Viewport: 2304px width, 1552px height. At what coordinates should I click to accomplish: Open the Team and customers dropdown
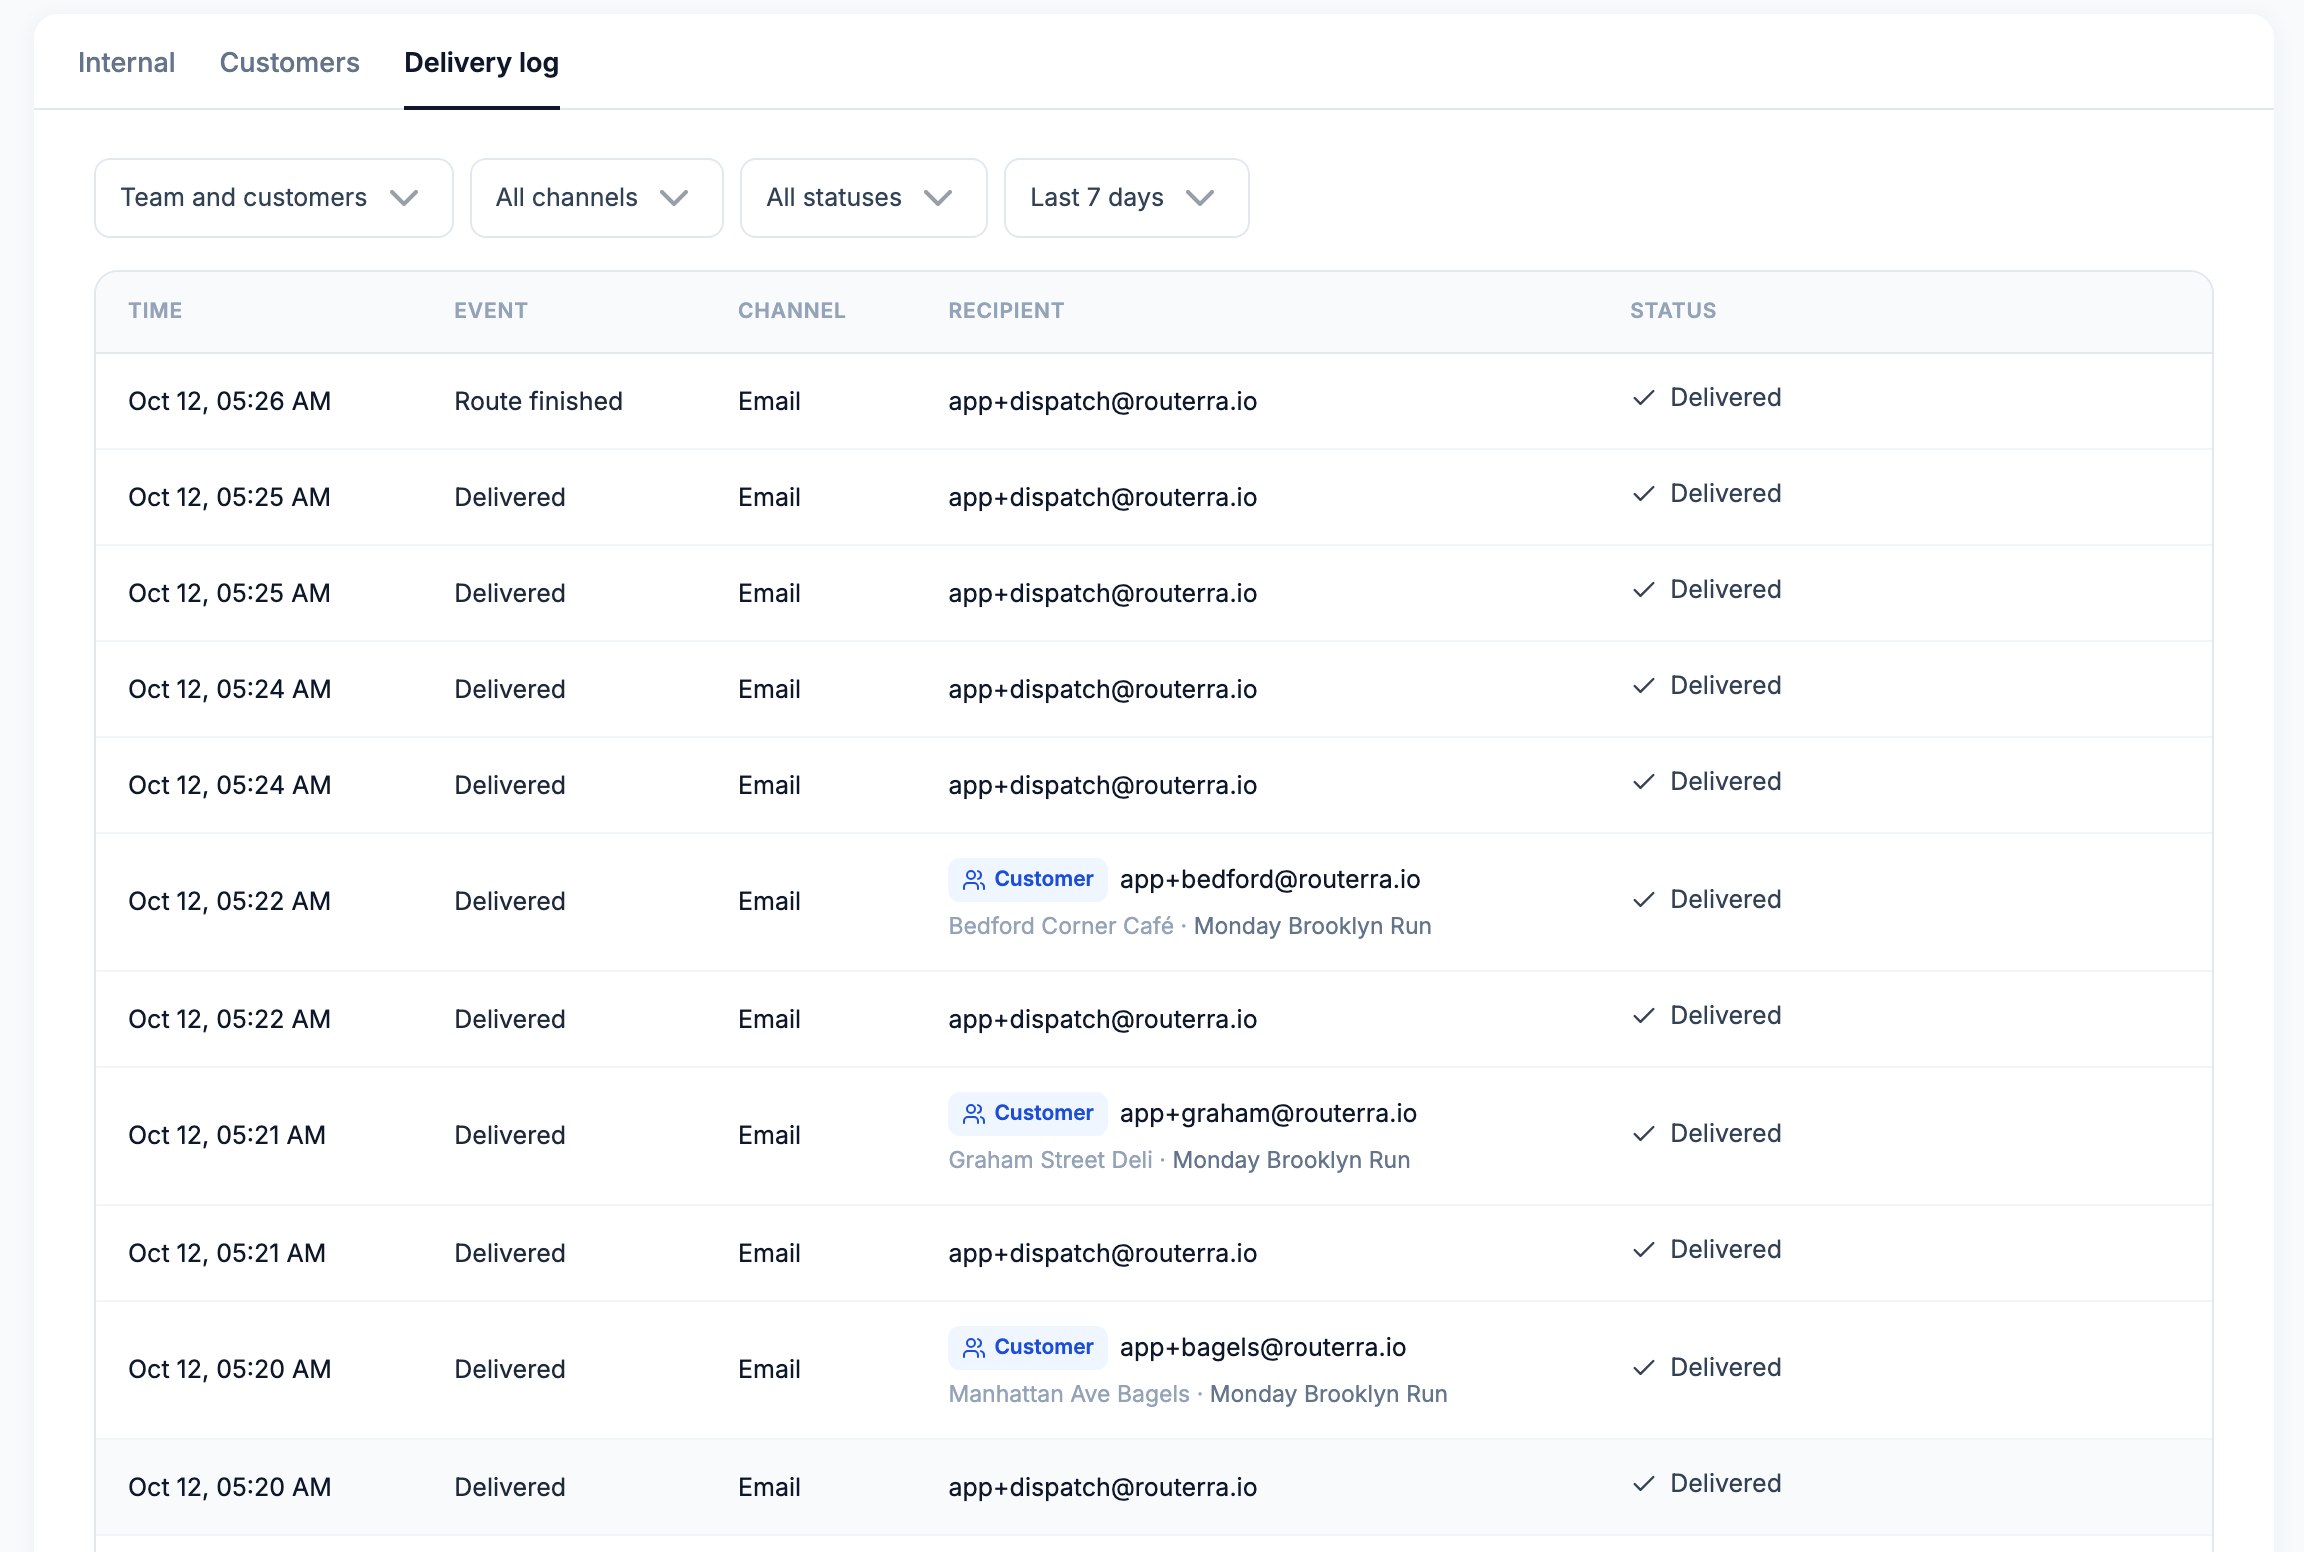tap(273, 198)
